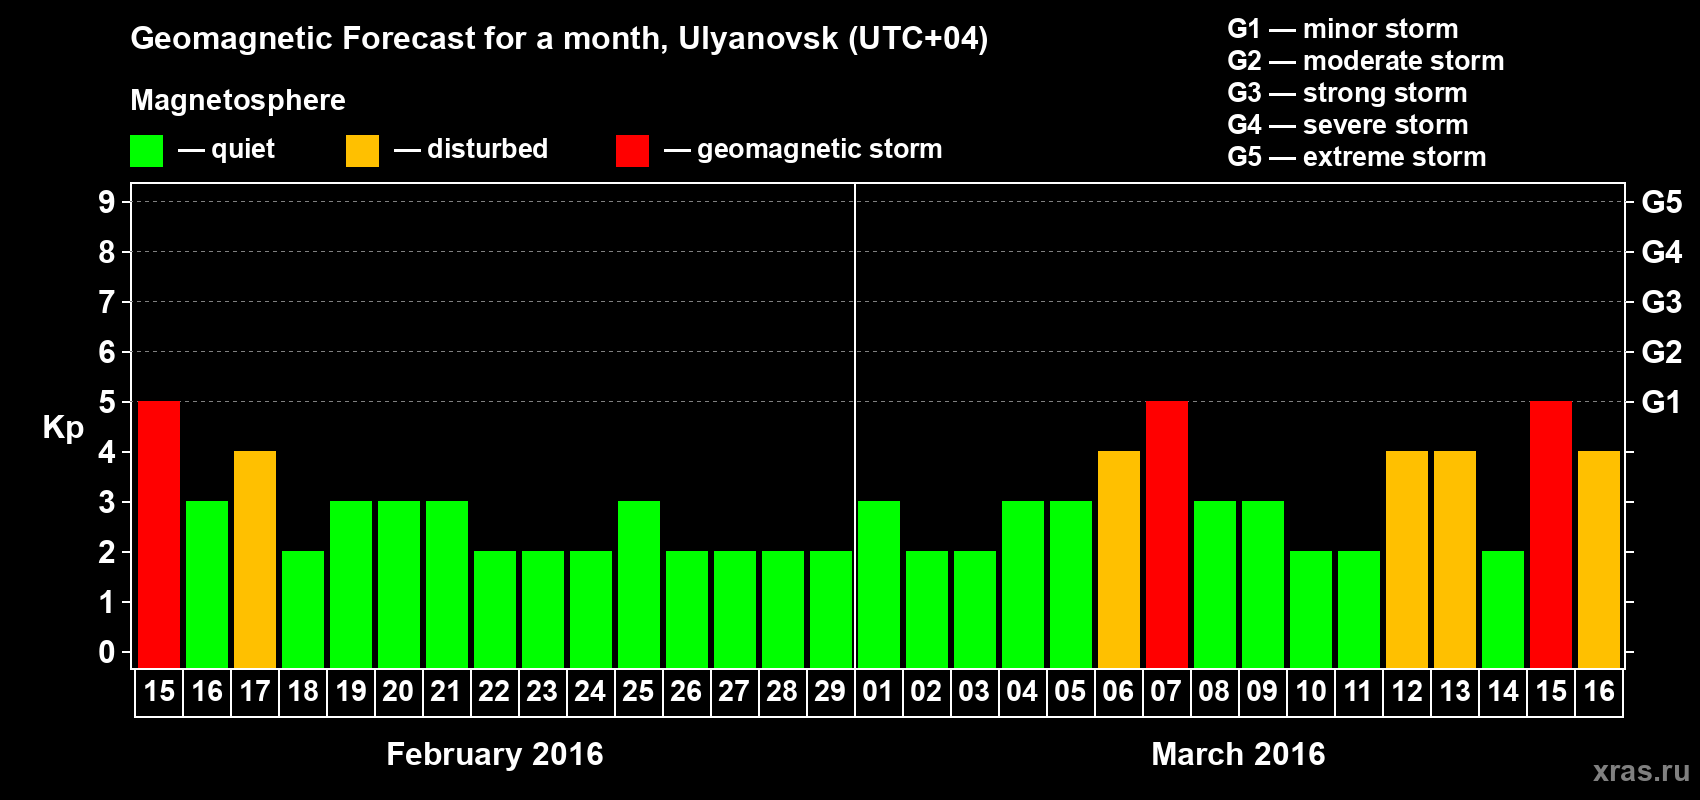The width and height of the screenshot is (1700, 800).
Task: Click the date cell '02' in March
Action: (927, 692)
